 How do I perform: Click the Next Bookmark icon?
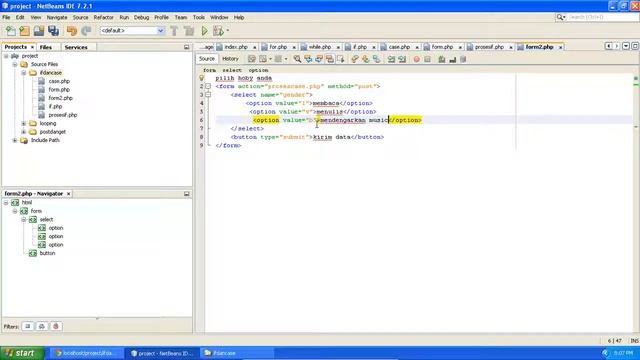click(x=365, y=59)
